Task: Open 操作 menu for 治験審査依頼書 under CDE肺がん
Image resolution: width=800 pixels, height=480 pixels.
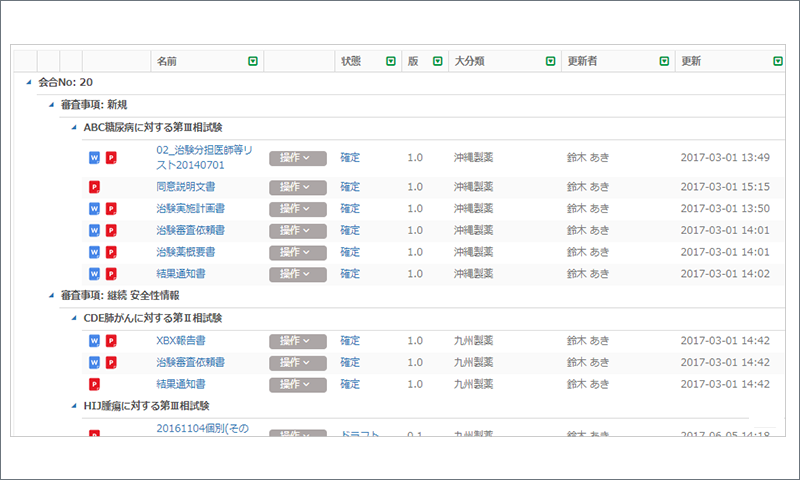Action: point(298,363)
